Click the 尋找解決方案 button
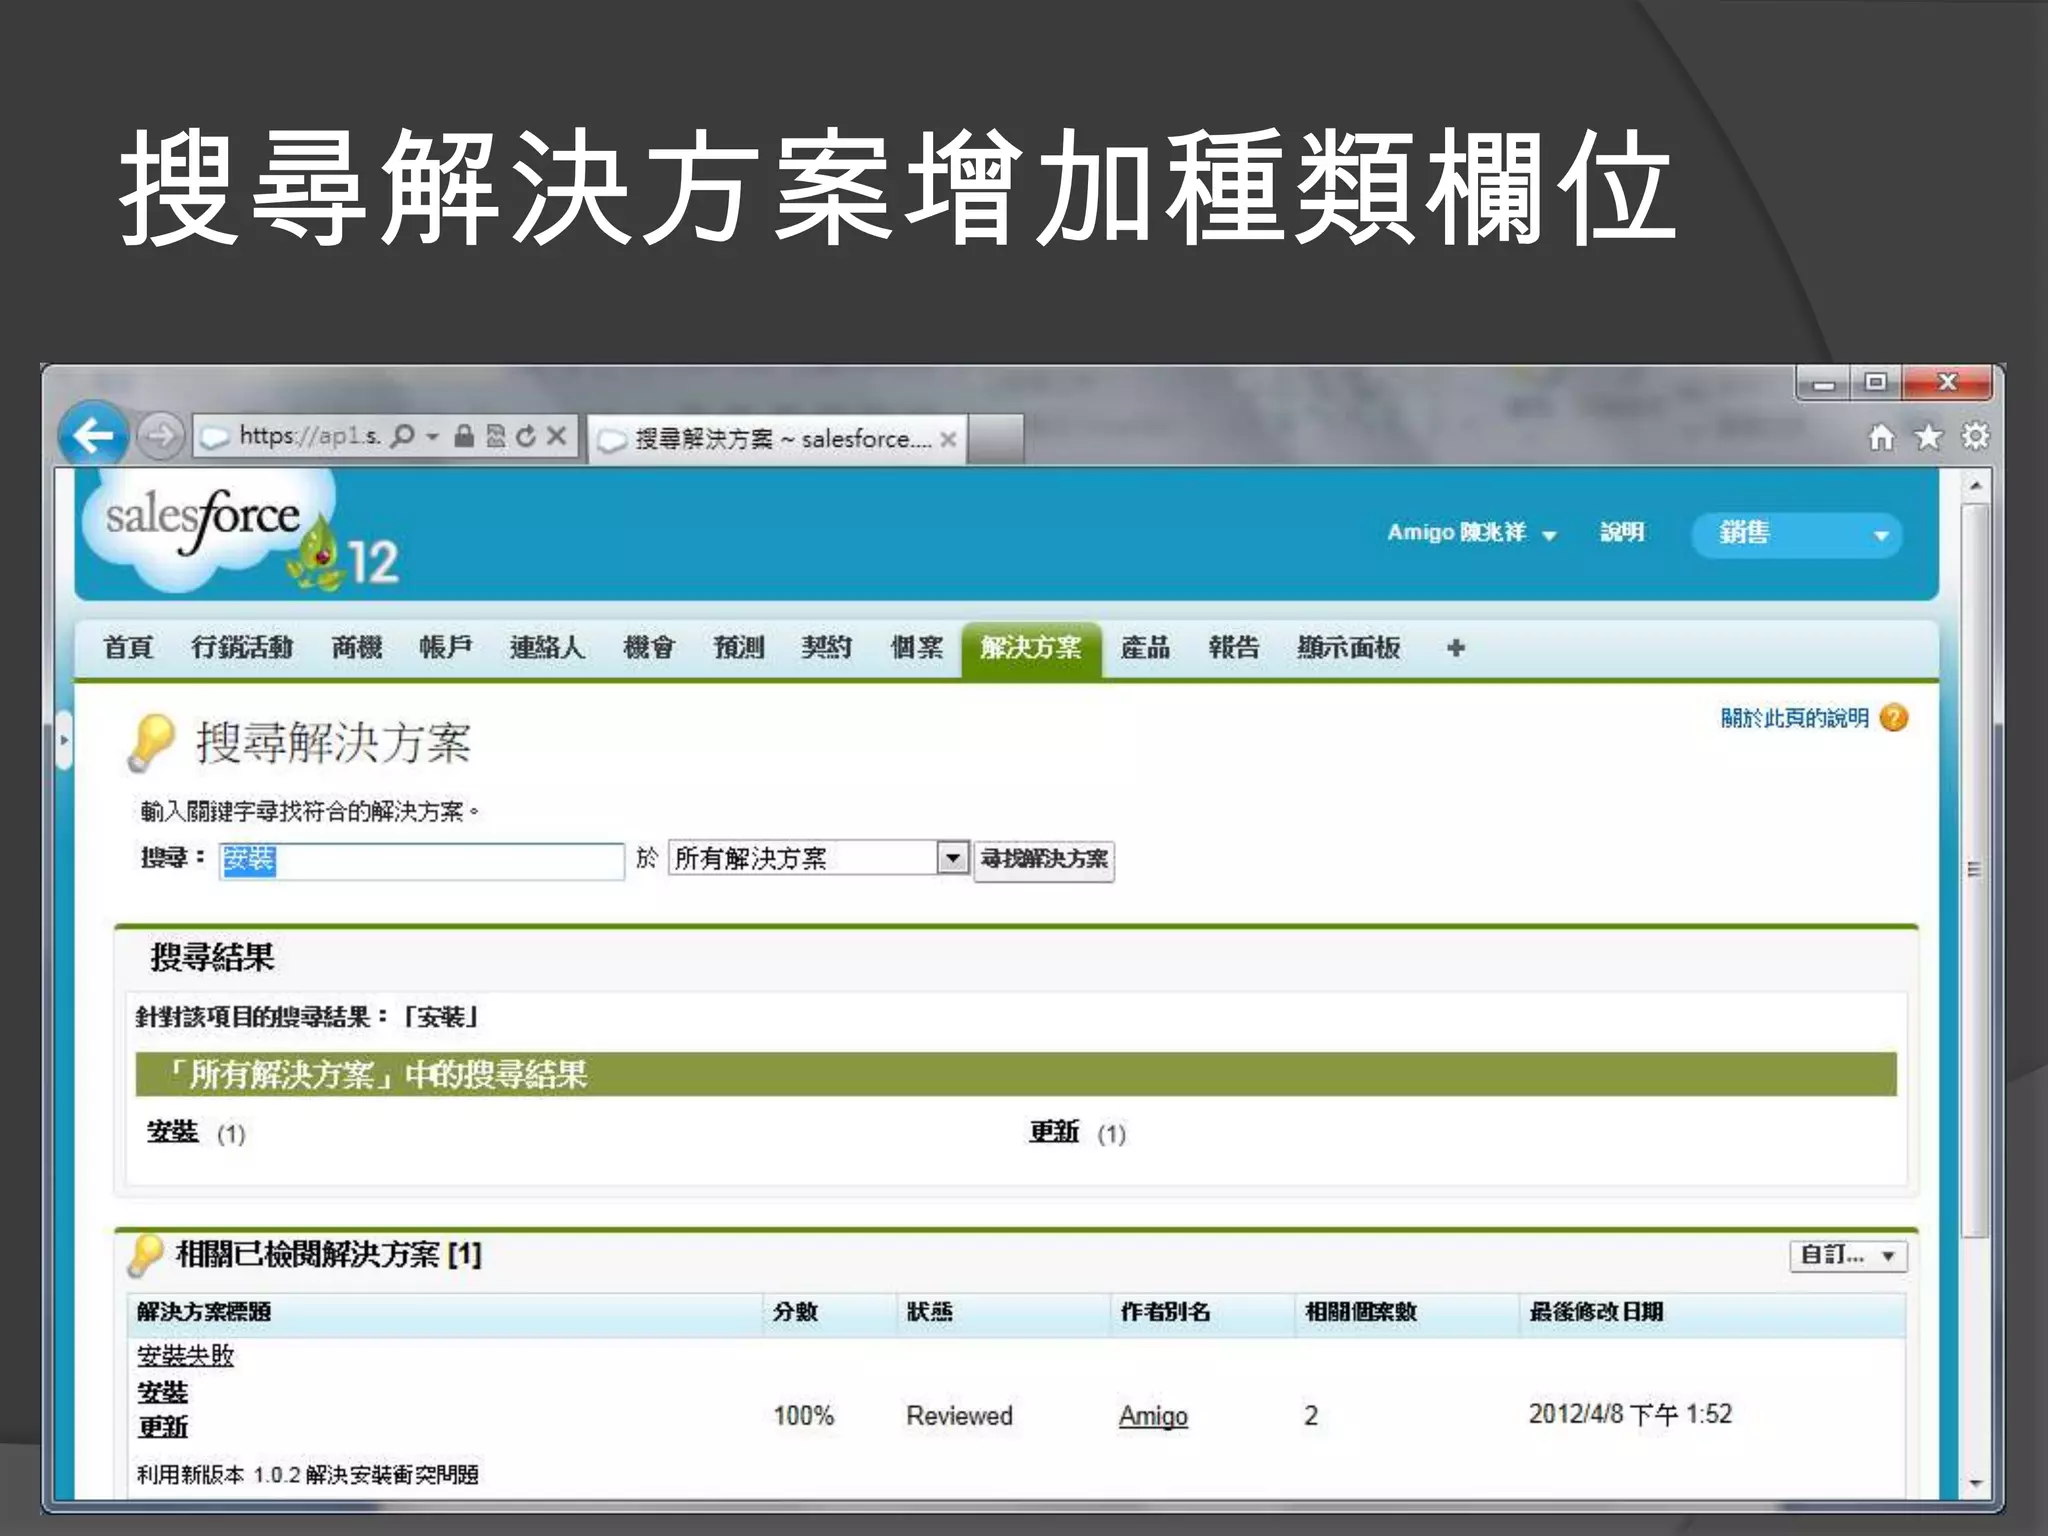The image size is (2048, 1536). 1044,859
